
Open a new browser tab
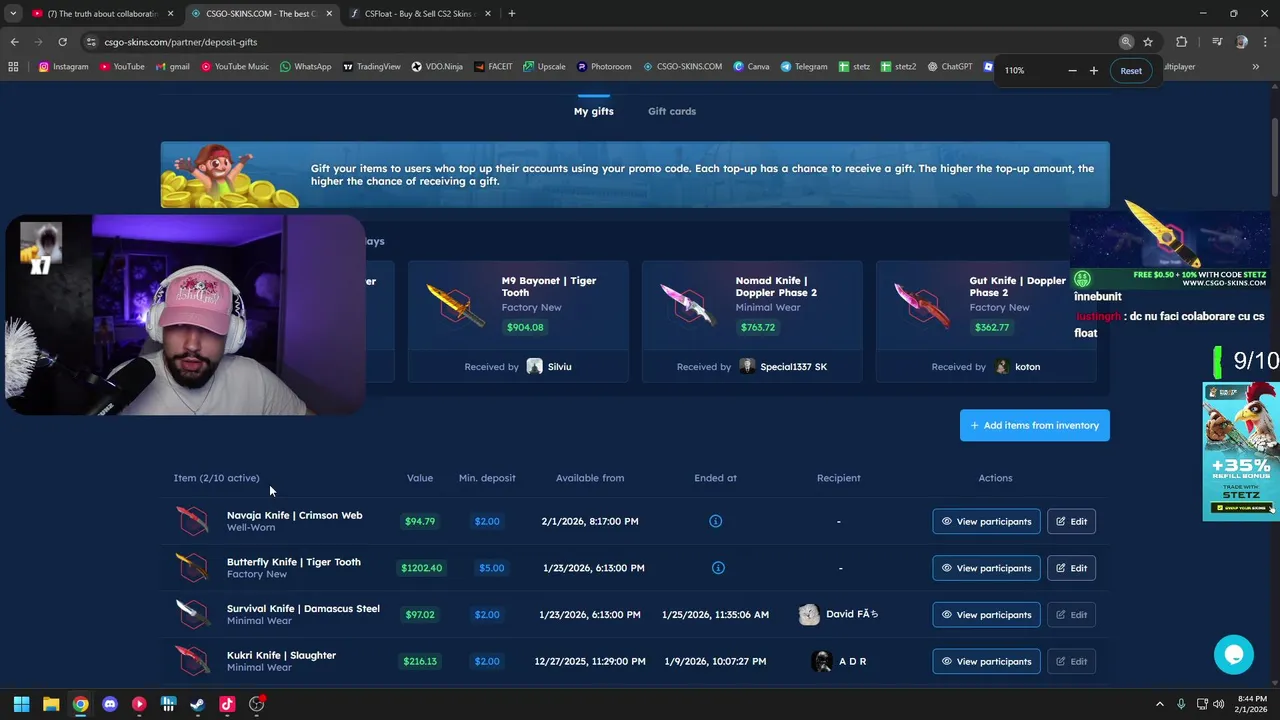(512, 14)
